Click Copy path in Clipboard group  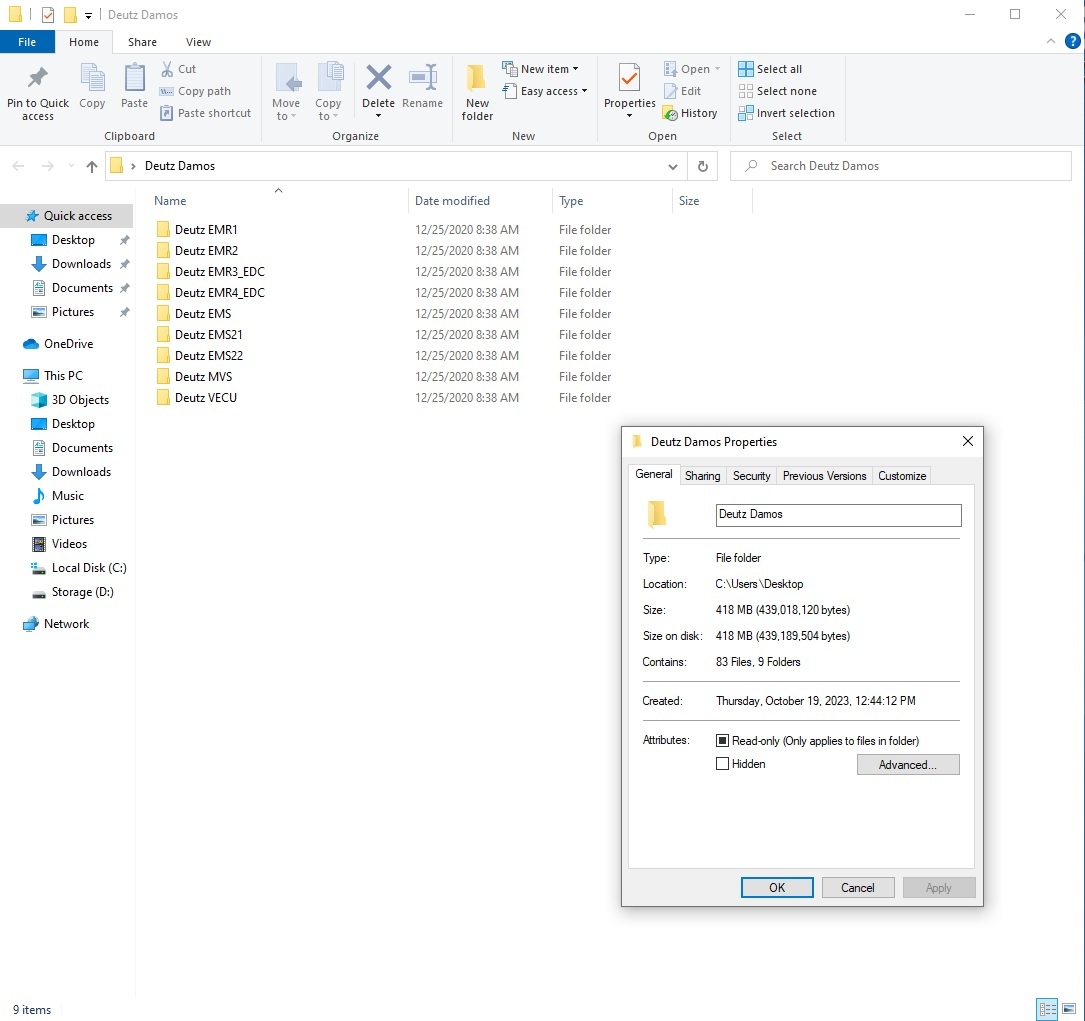click(x=195, y=91)
